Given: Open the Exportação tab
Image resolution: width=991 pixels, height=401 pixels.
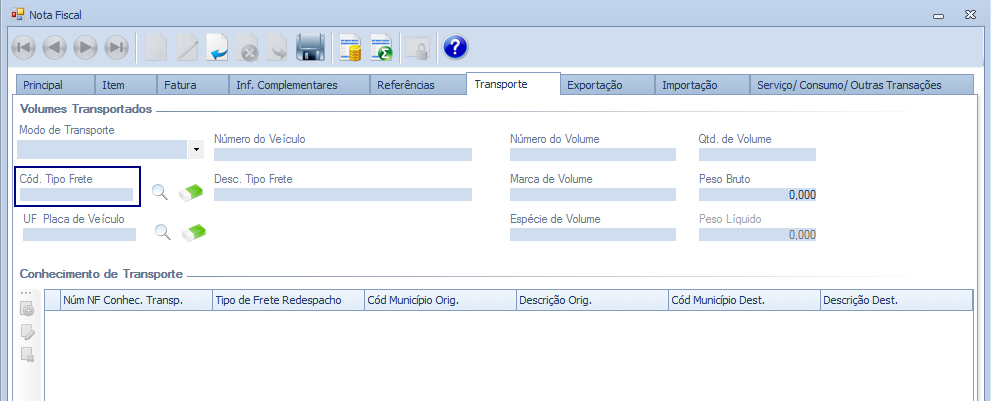Looking at the screenshot, I should pyautogui.click(x=607, y=85).
